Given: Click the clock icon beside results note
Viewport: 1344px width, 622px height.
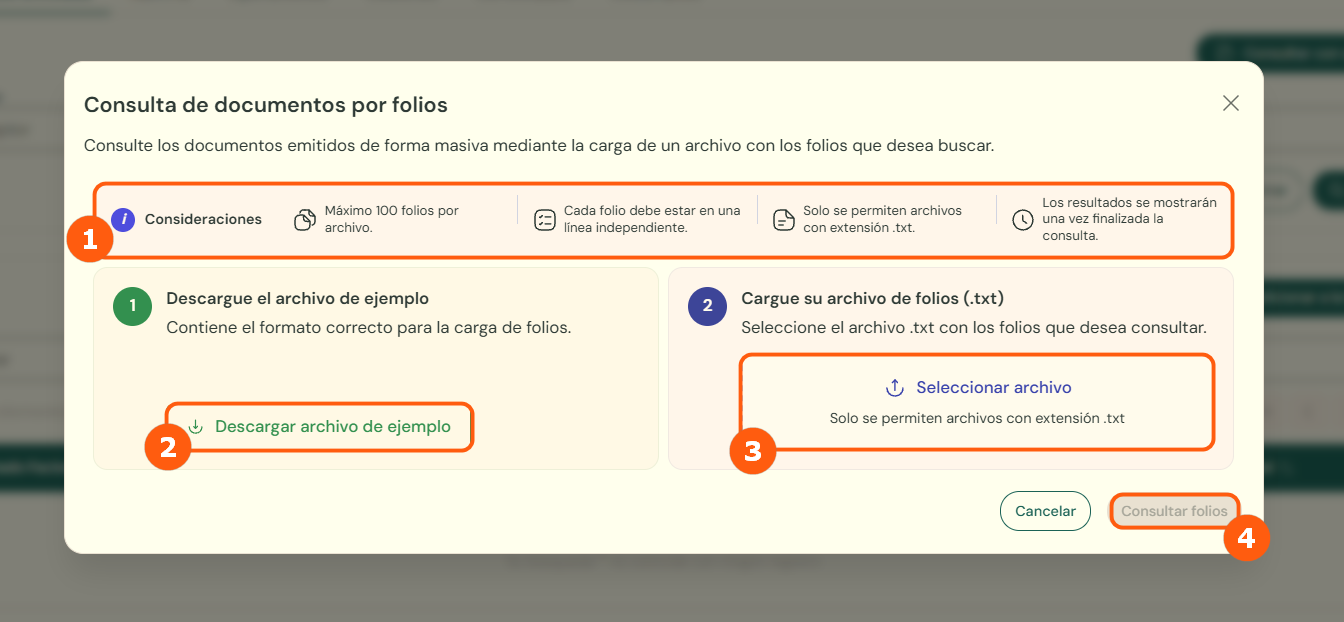Looking at the screenshot, I should tap(1022, 220).
